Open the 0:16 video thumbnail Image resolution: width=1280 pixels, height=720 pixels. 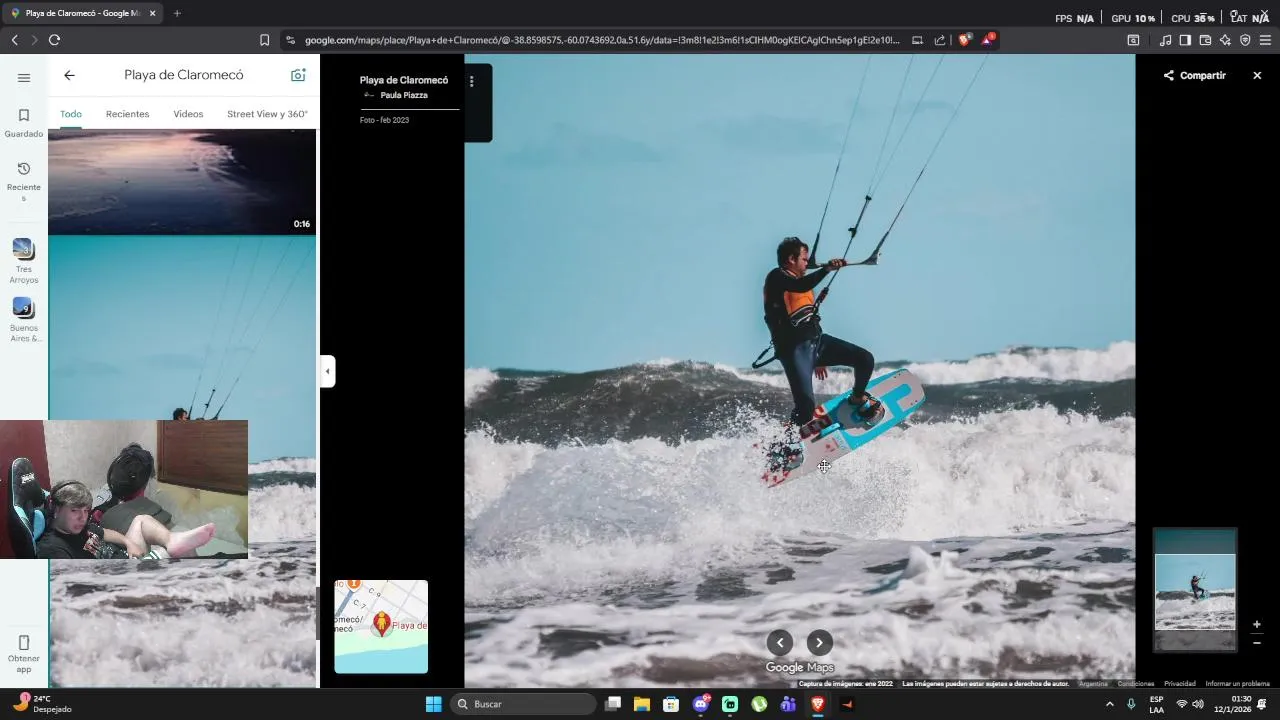point(182,182)
